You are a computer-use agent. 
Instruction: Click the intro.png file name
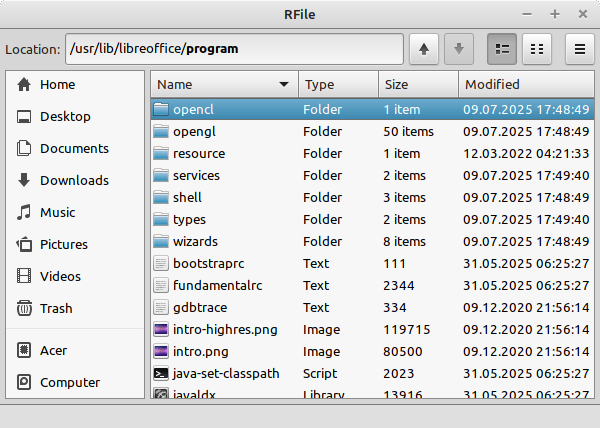tap(201, 352)
